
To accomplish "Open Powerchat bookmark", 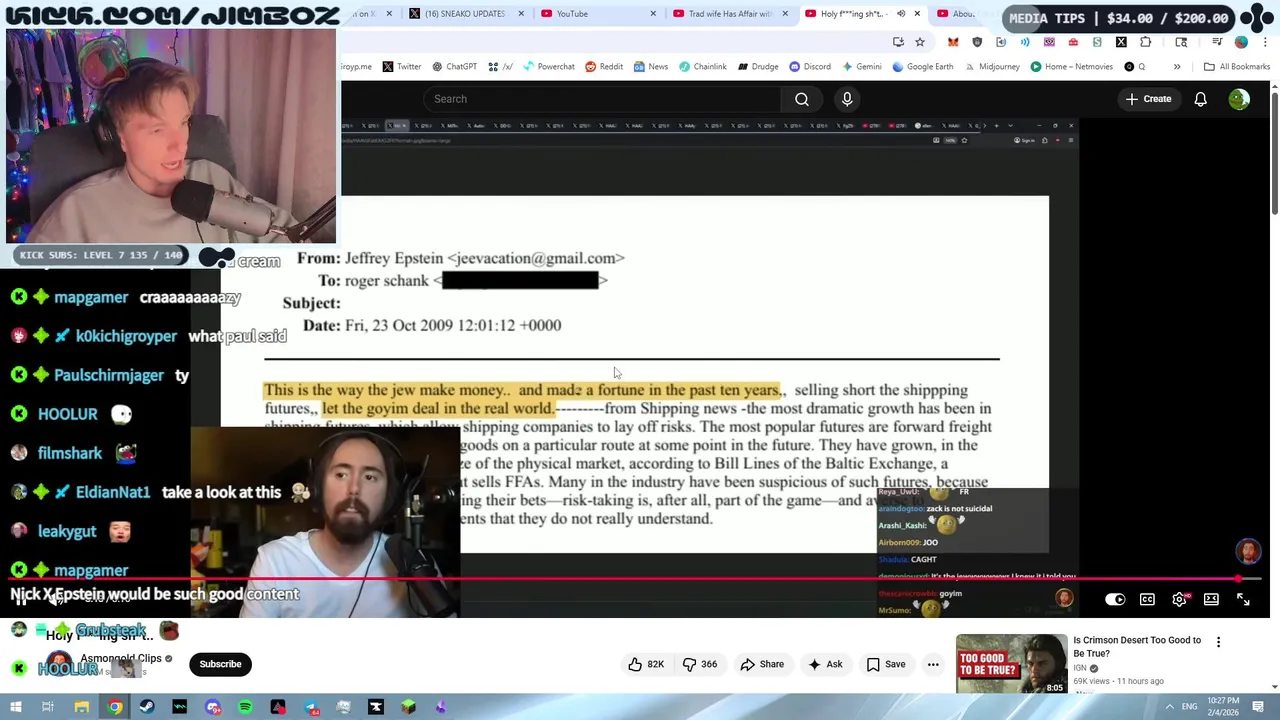I will [x=548, y=67].
